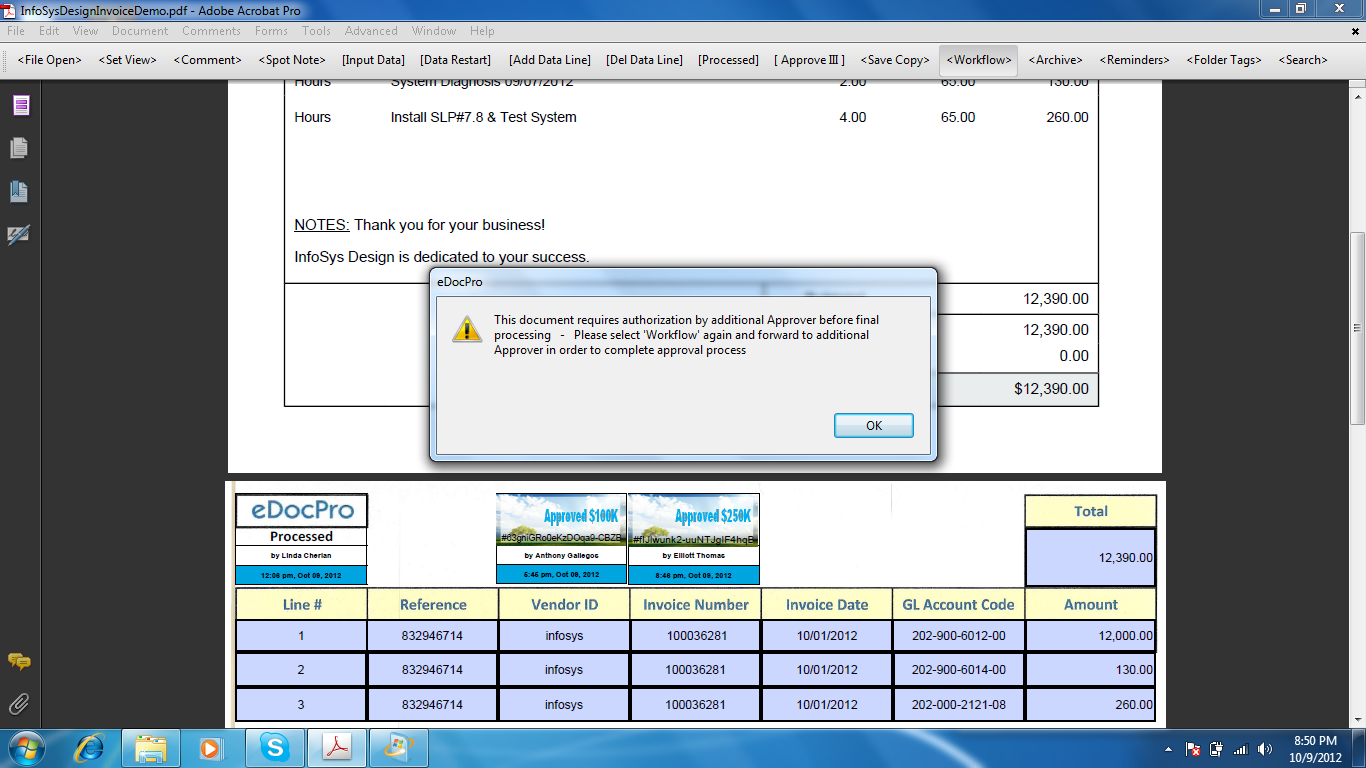
Task: Click the [Input Data] toolbar button
Action: pos(373,60)
